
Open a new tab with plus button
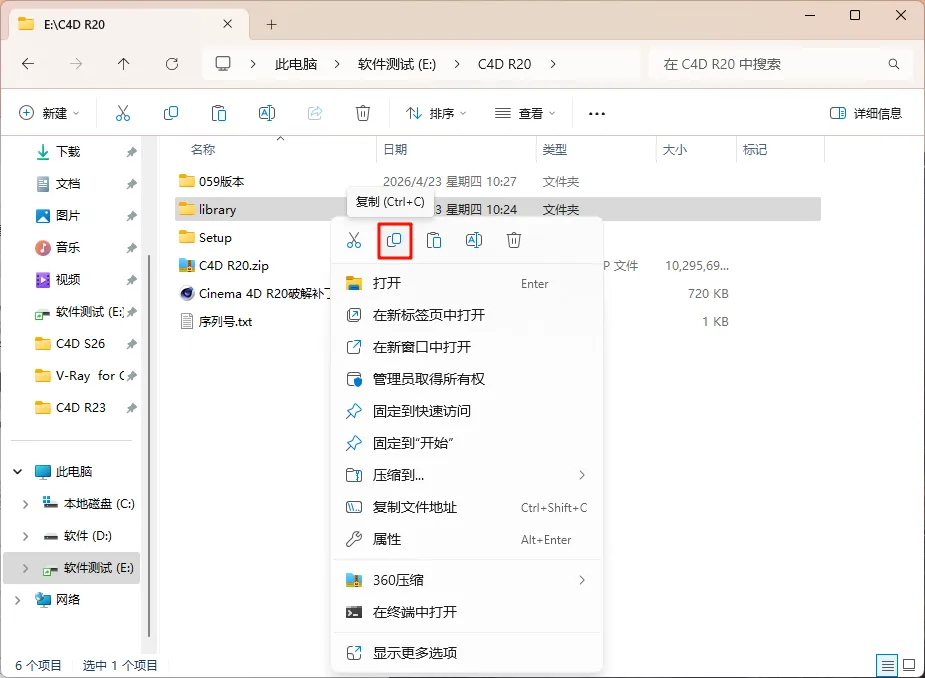(271, 24)
